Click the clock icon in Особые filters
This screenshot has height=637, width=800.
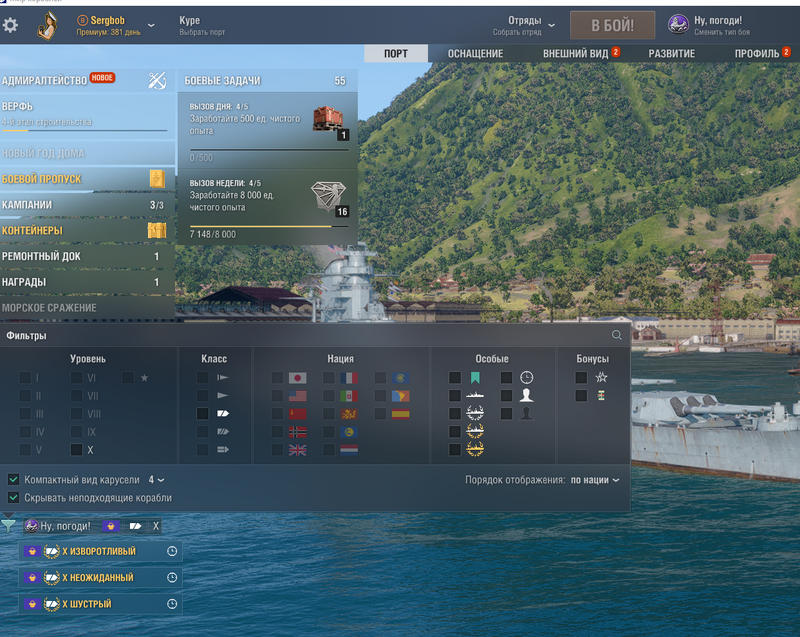click(527, 377)
